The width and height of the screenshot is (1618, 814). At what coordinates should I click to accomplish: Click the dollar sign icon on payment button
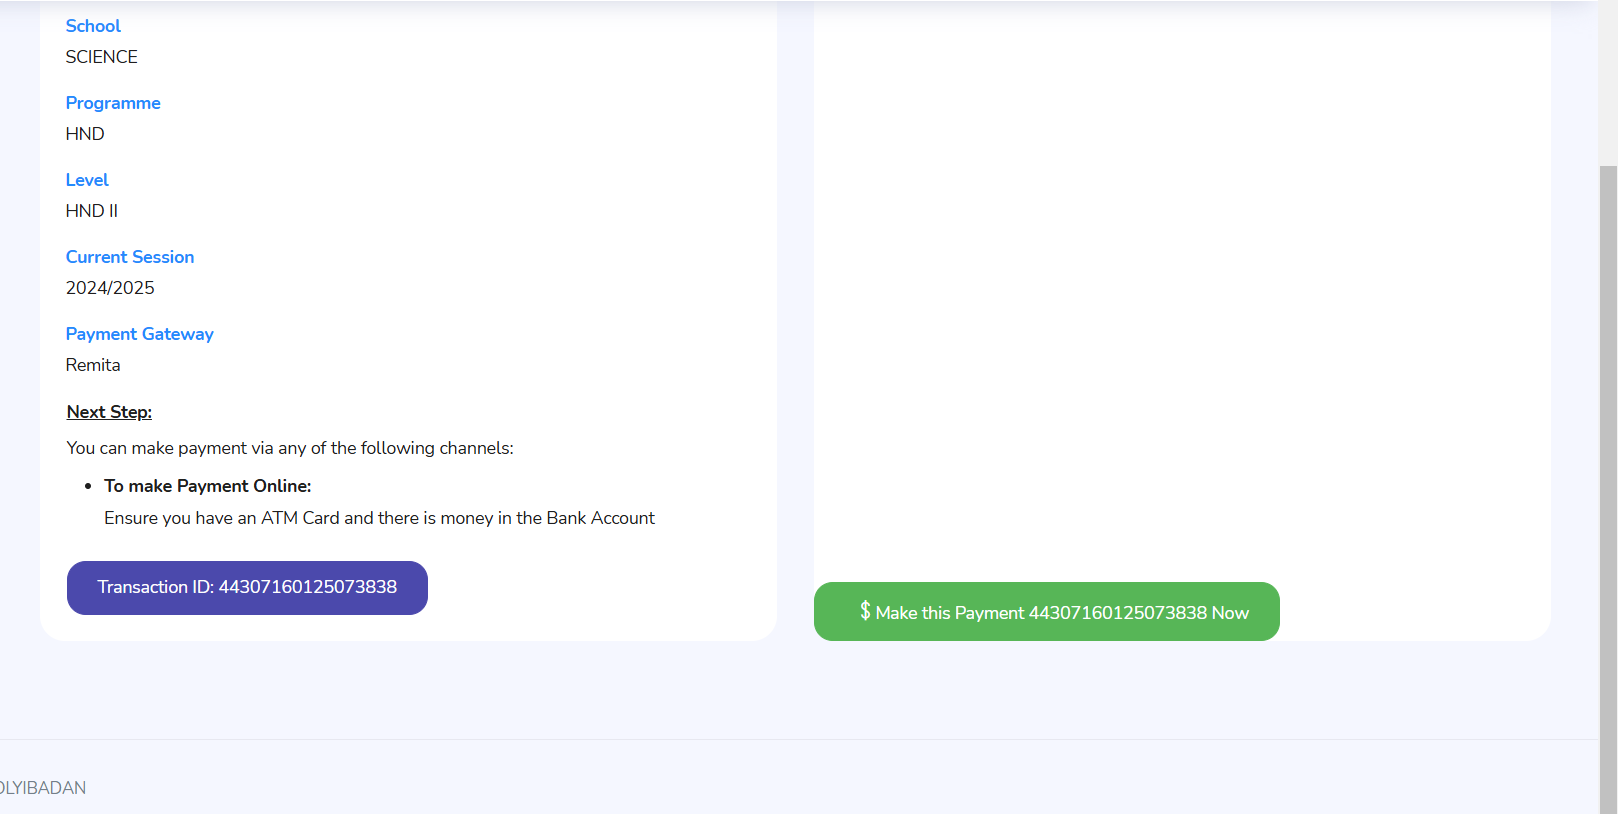865,611
